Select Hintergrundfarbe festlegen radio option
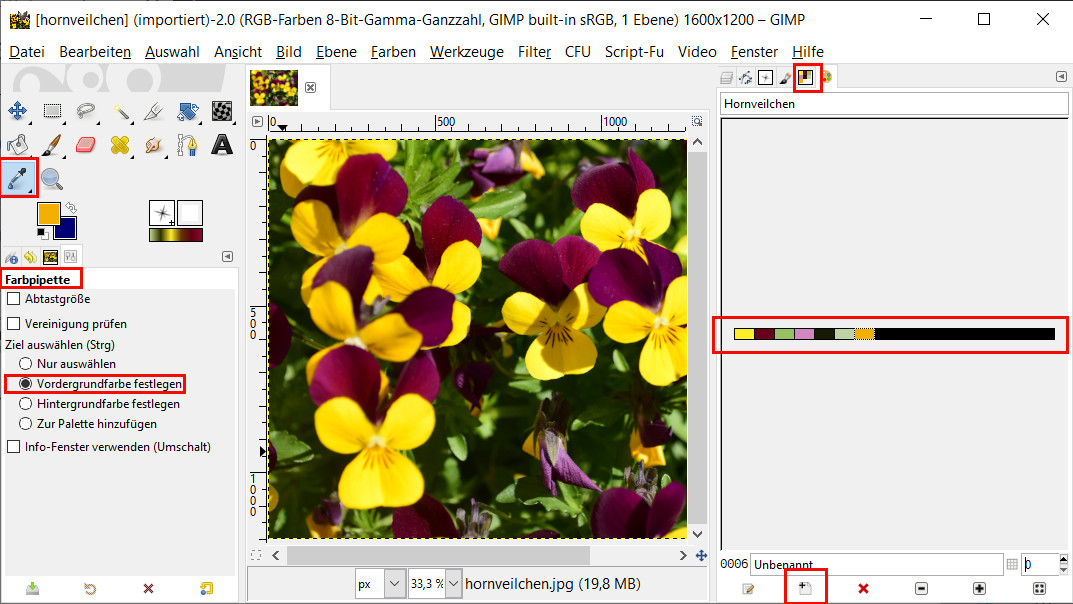This screenshot has height=604, width=1073. pos(25,404)
